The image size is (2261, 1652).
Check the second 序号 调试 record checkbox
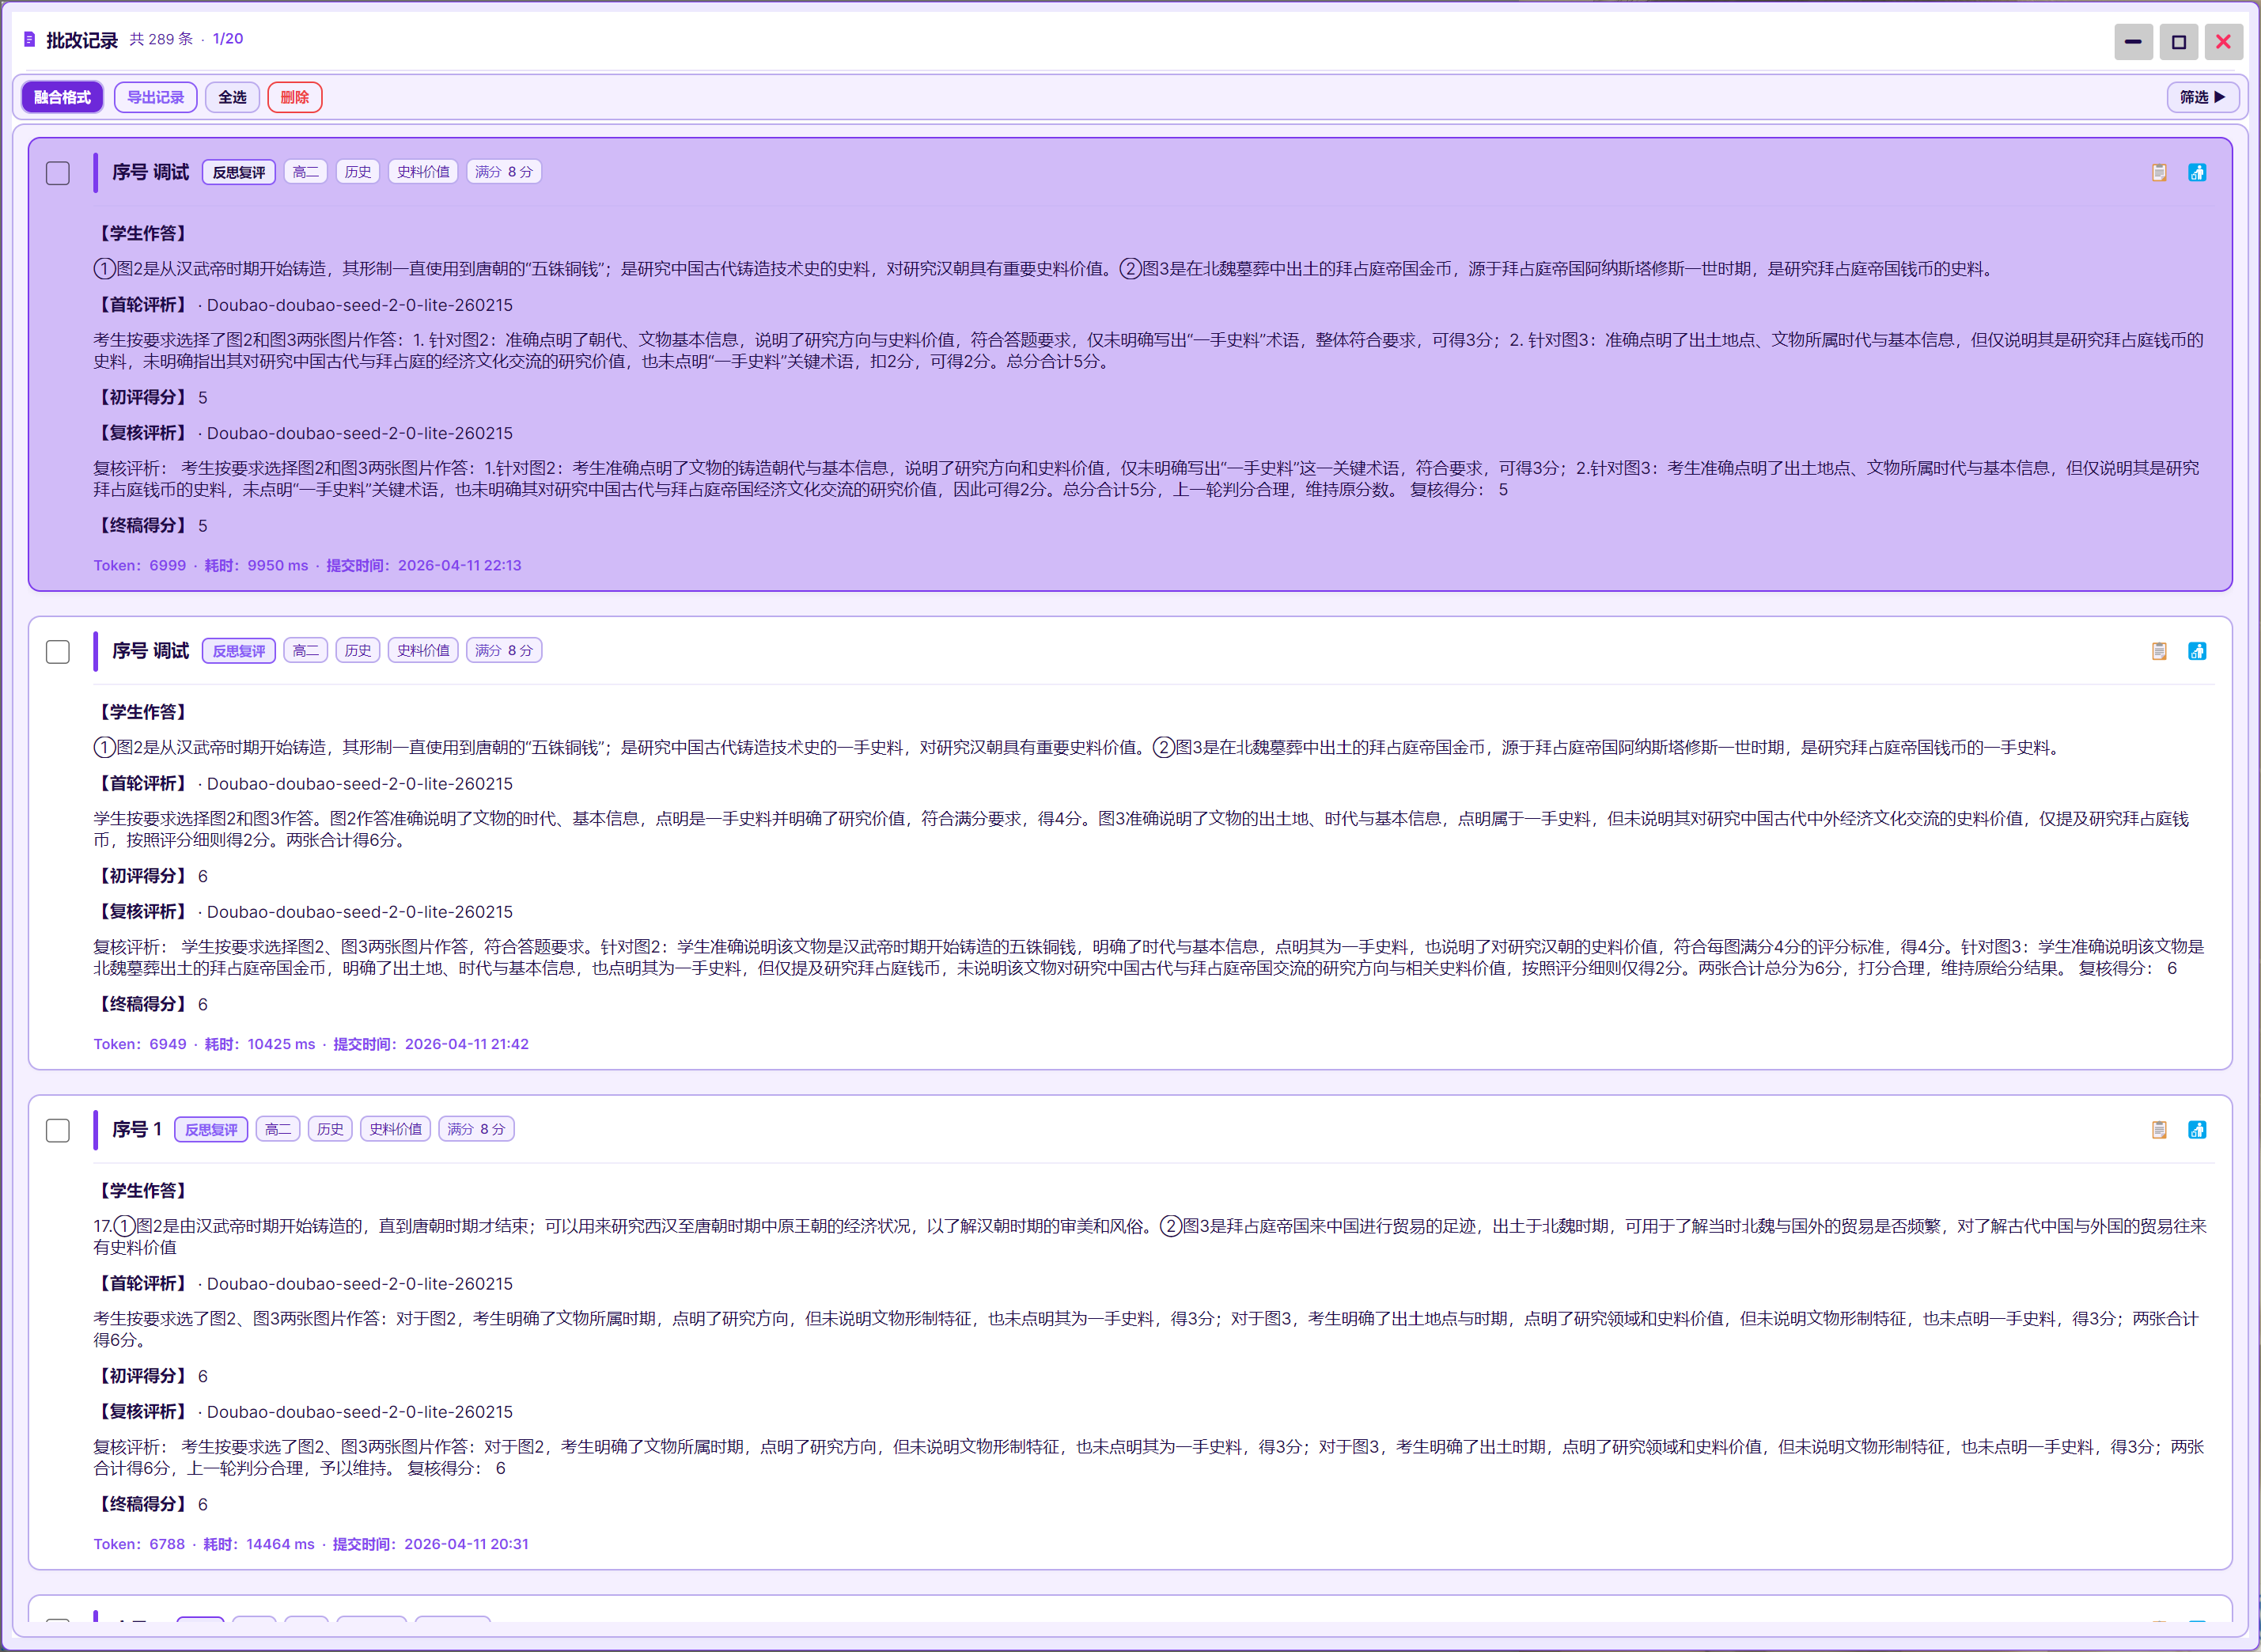[58, 652]
